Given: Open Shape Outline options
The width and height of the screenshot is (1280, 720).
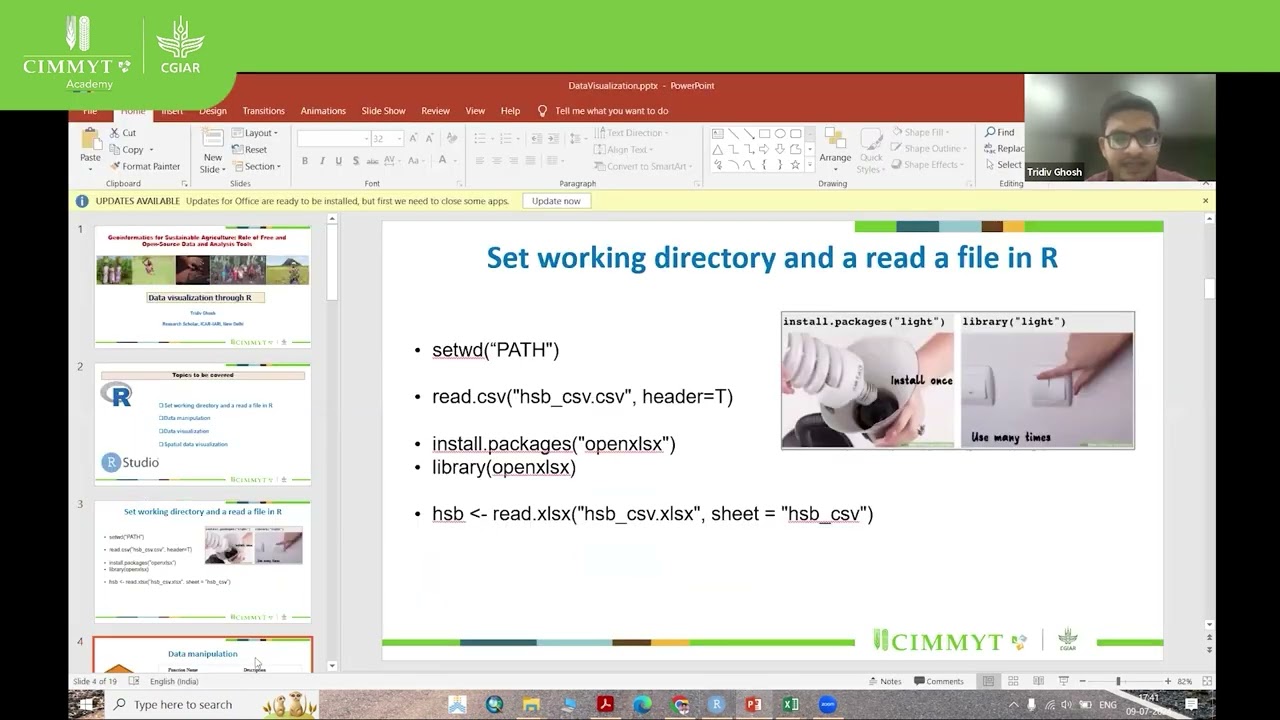Looking at the screenshot, I should pyautogui.click(x=927, y=148).
